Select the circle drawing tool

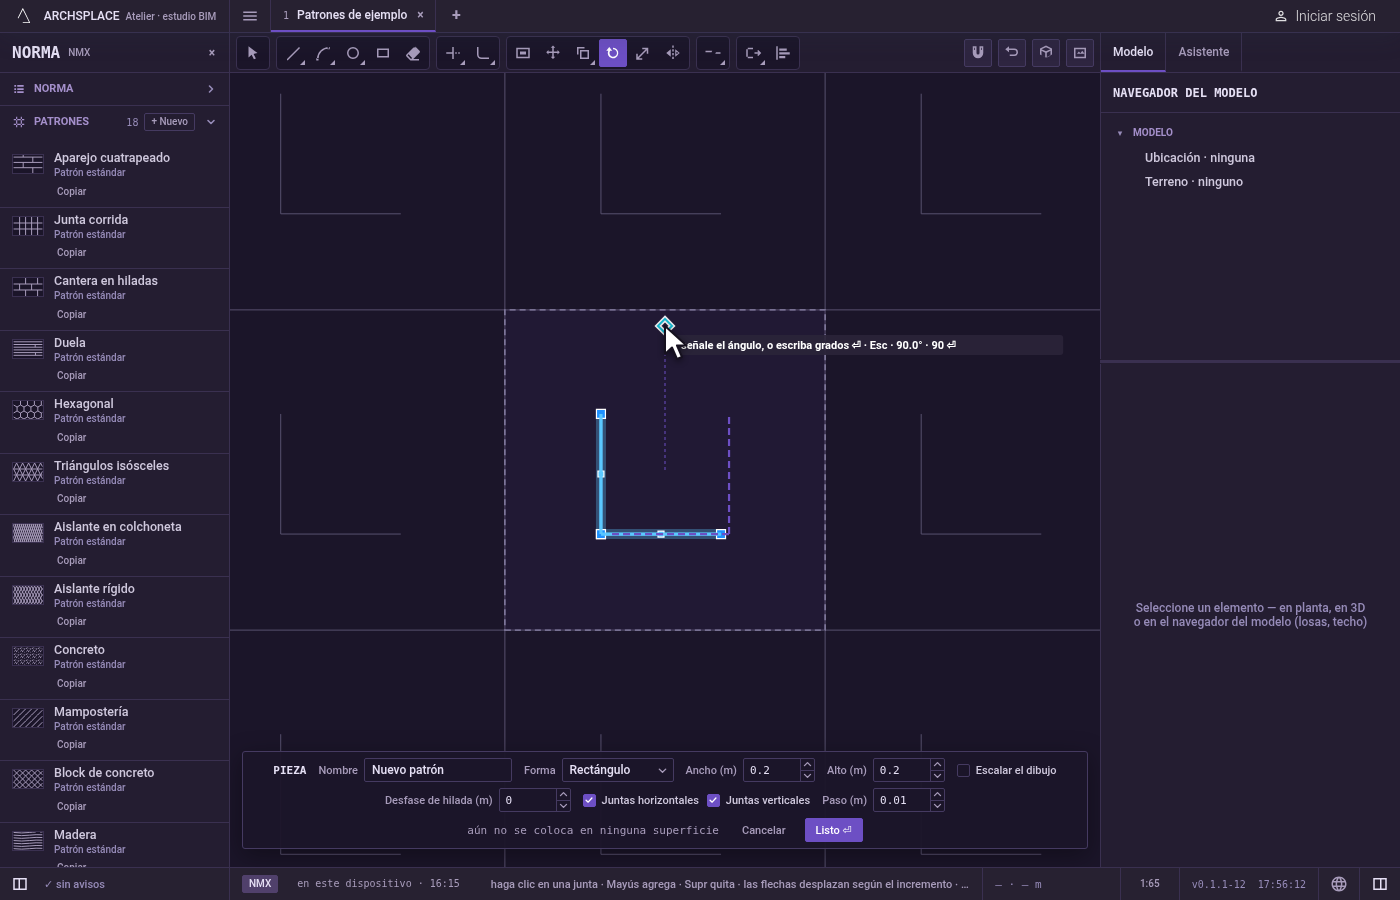tap(353, 53)
